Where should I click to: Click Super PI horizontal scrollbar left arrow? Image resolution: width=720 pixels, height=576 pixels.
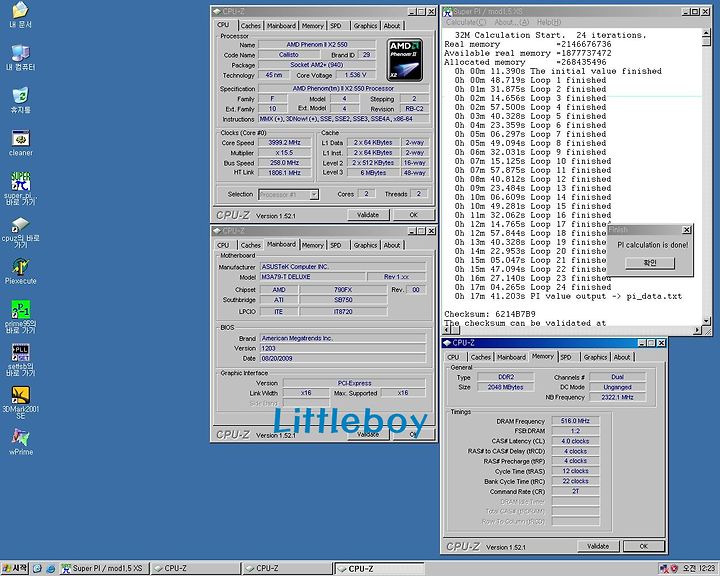click(x=446, y=330)
